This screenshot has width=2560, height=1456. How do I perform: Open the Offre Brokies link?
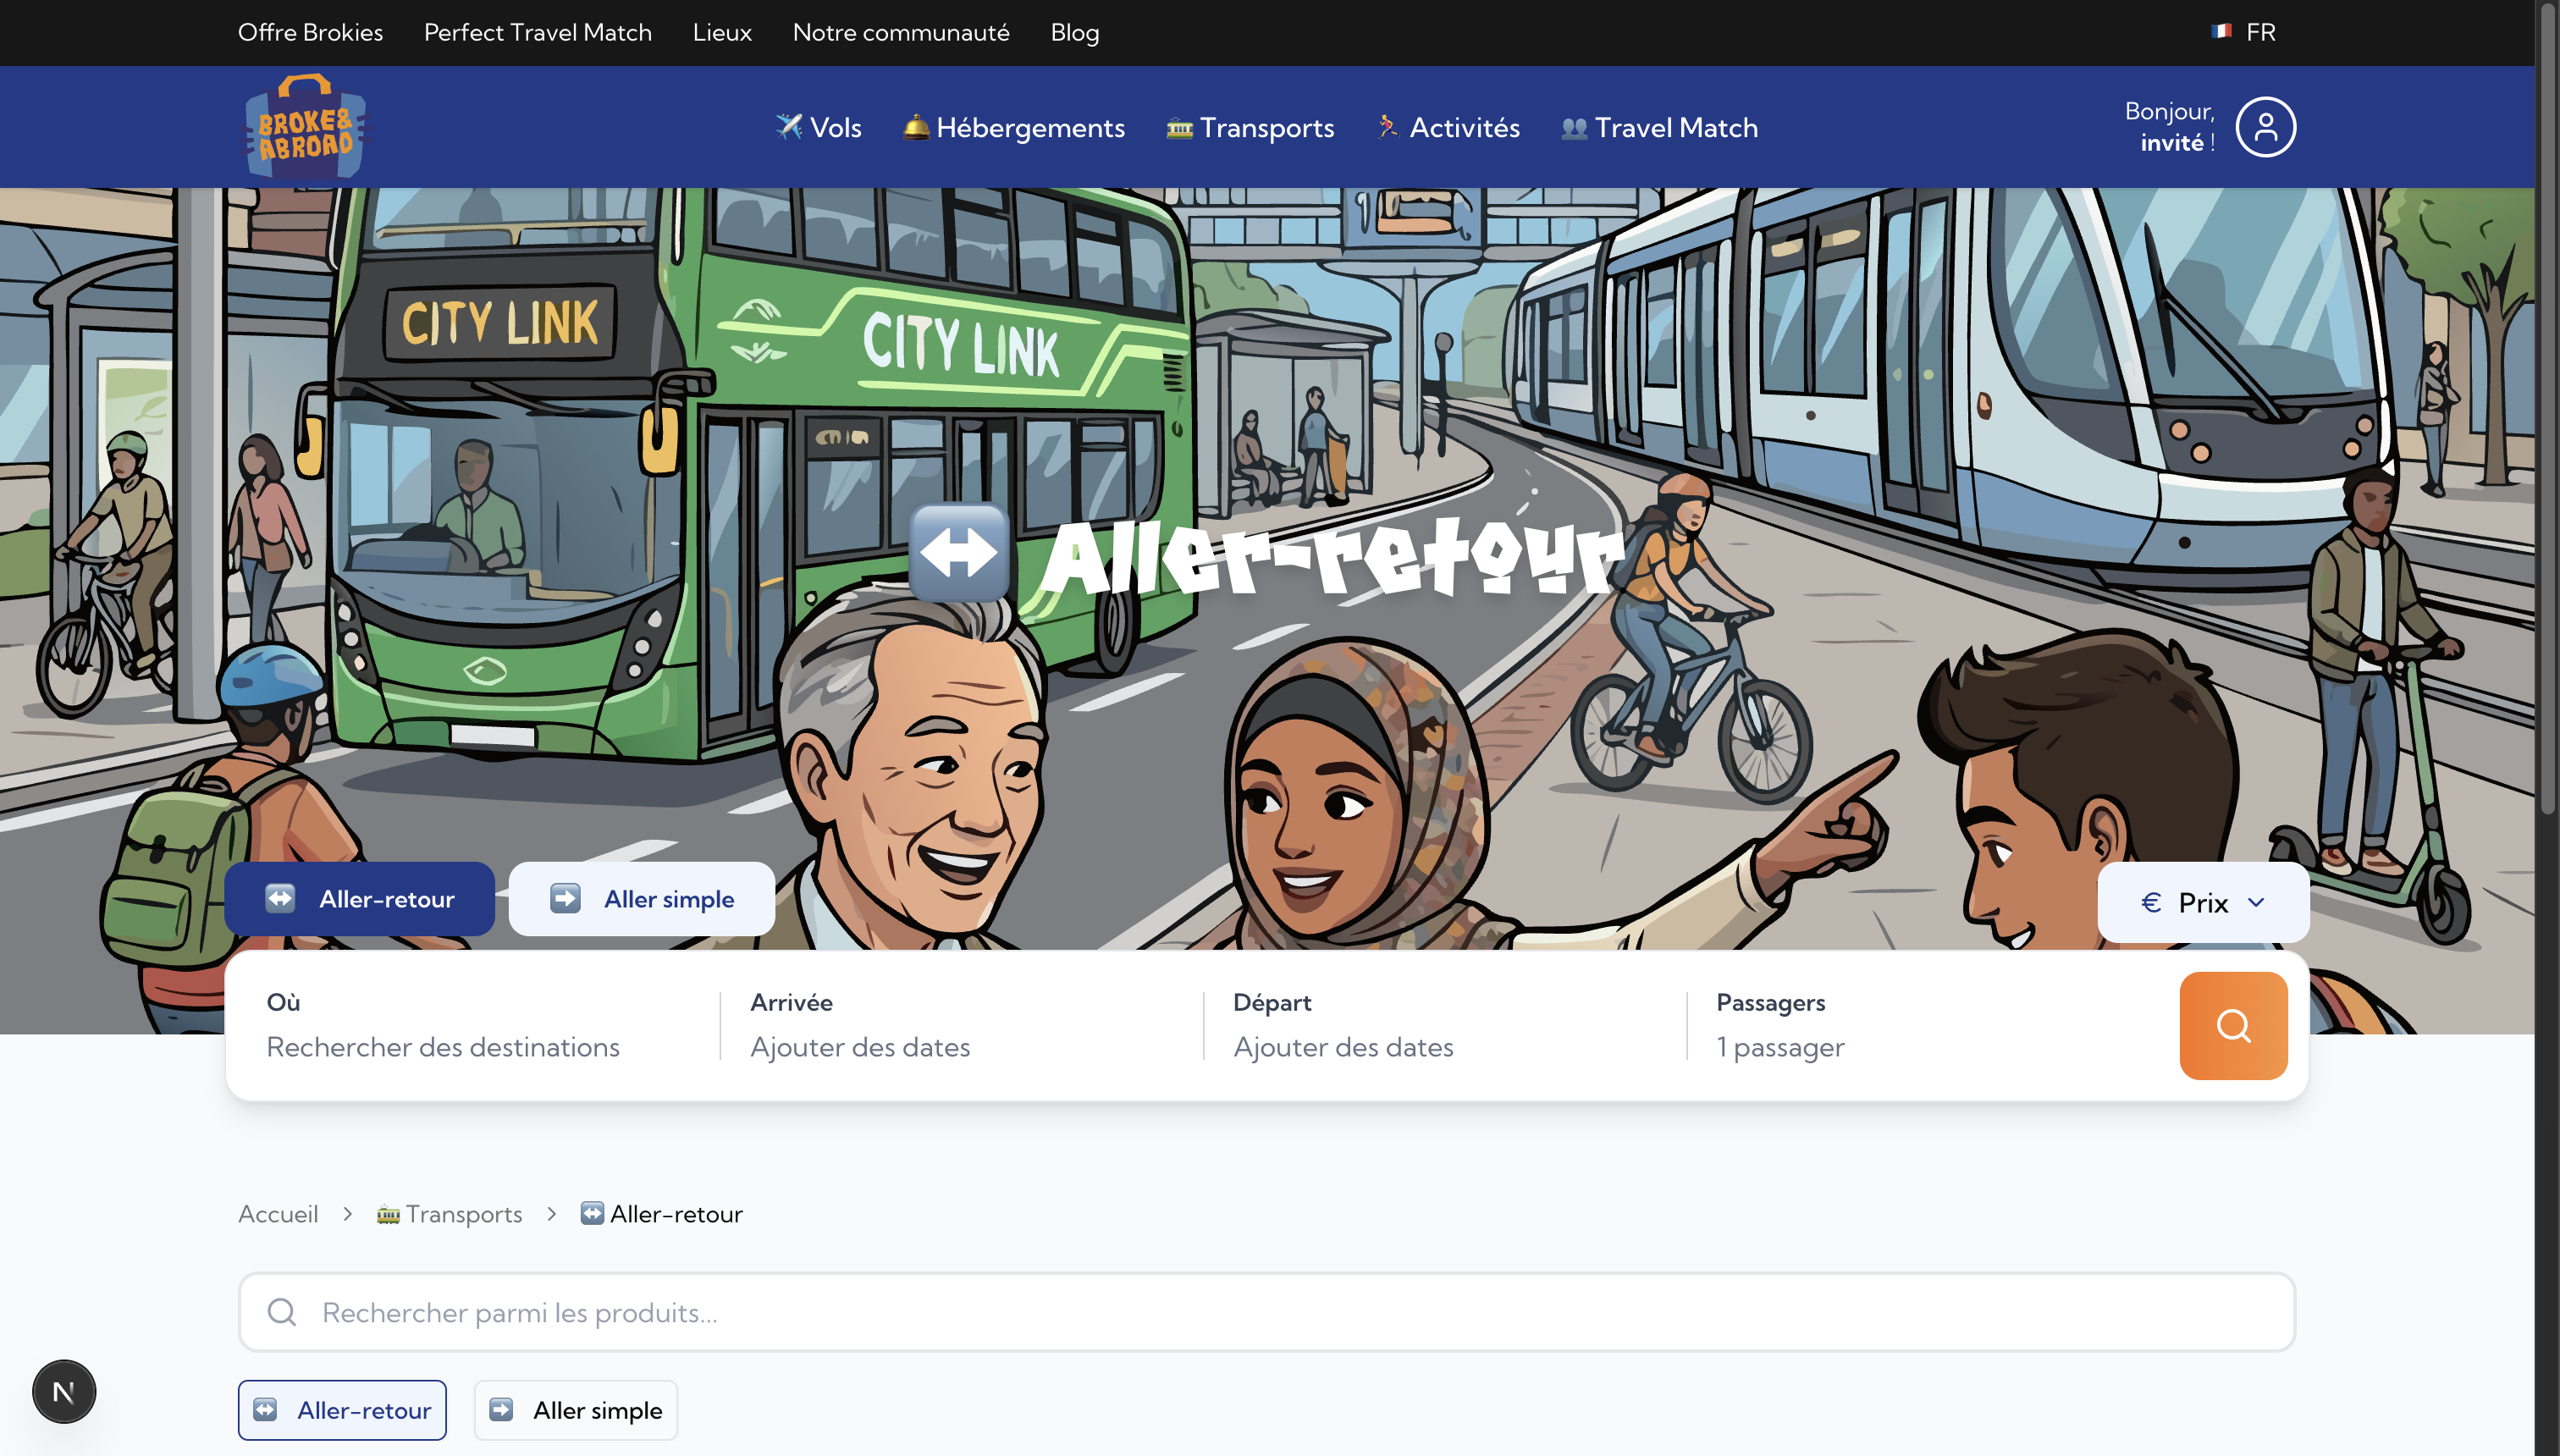click(x=310, y=32)
